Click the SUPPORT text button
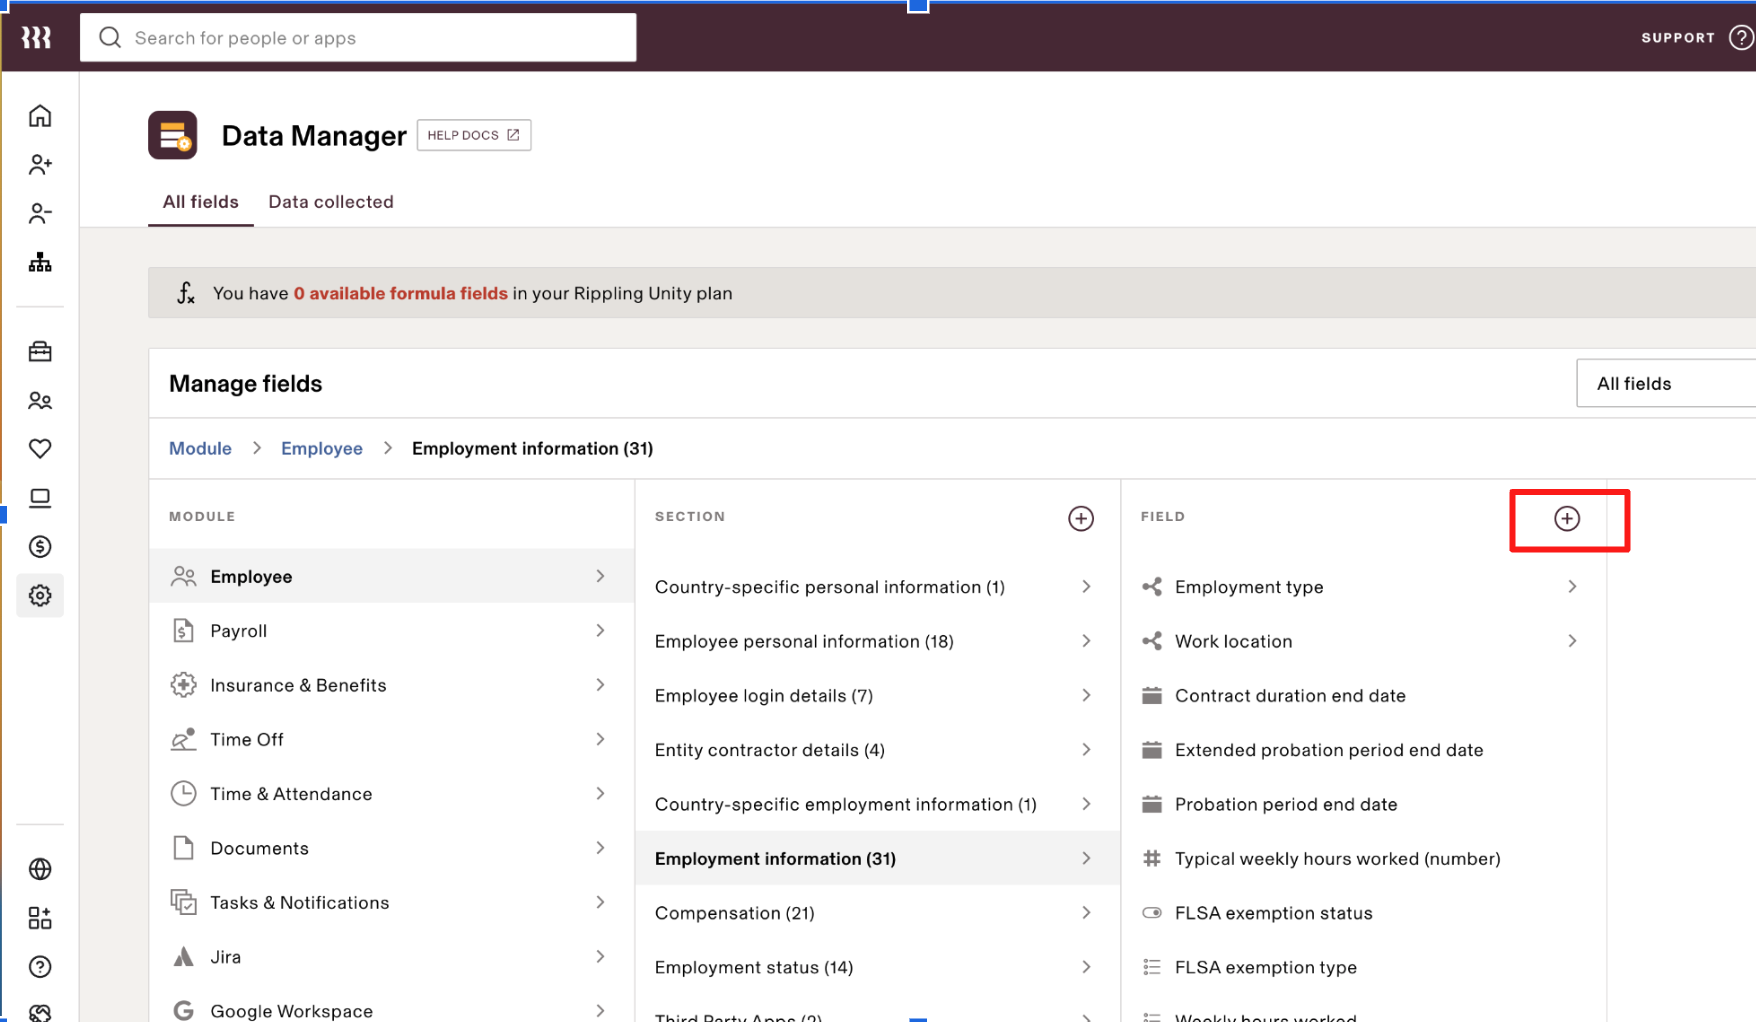The width and height of the screenshot is (1756, 1022). 1678,38
